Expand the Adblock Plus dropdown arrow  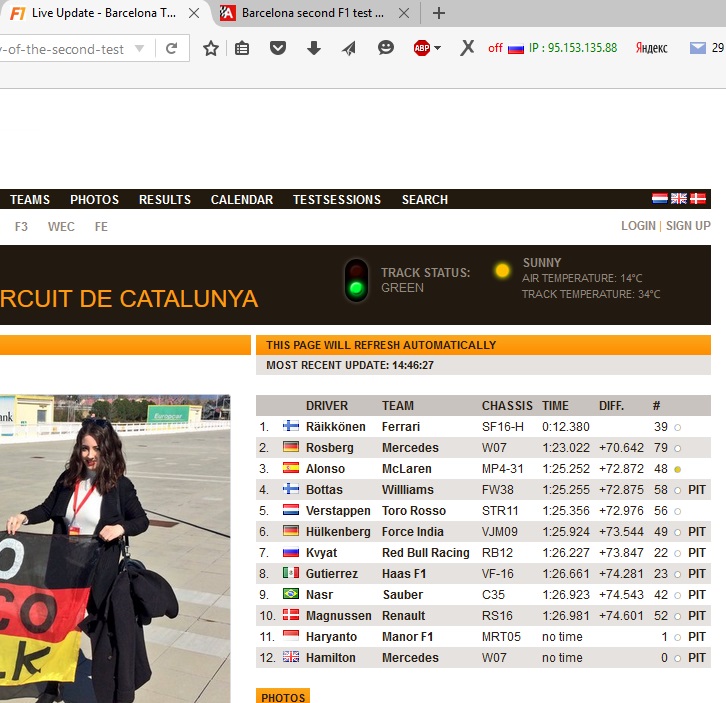point(438,48)
